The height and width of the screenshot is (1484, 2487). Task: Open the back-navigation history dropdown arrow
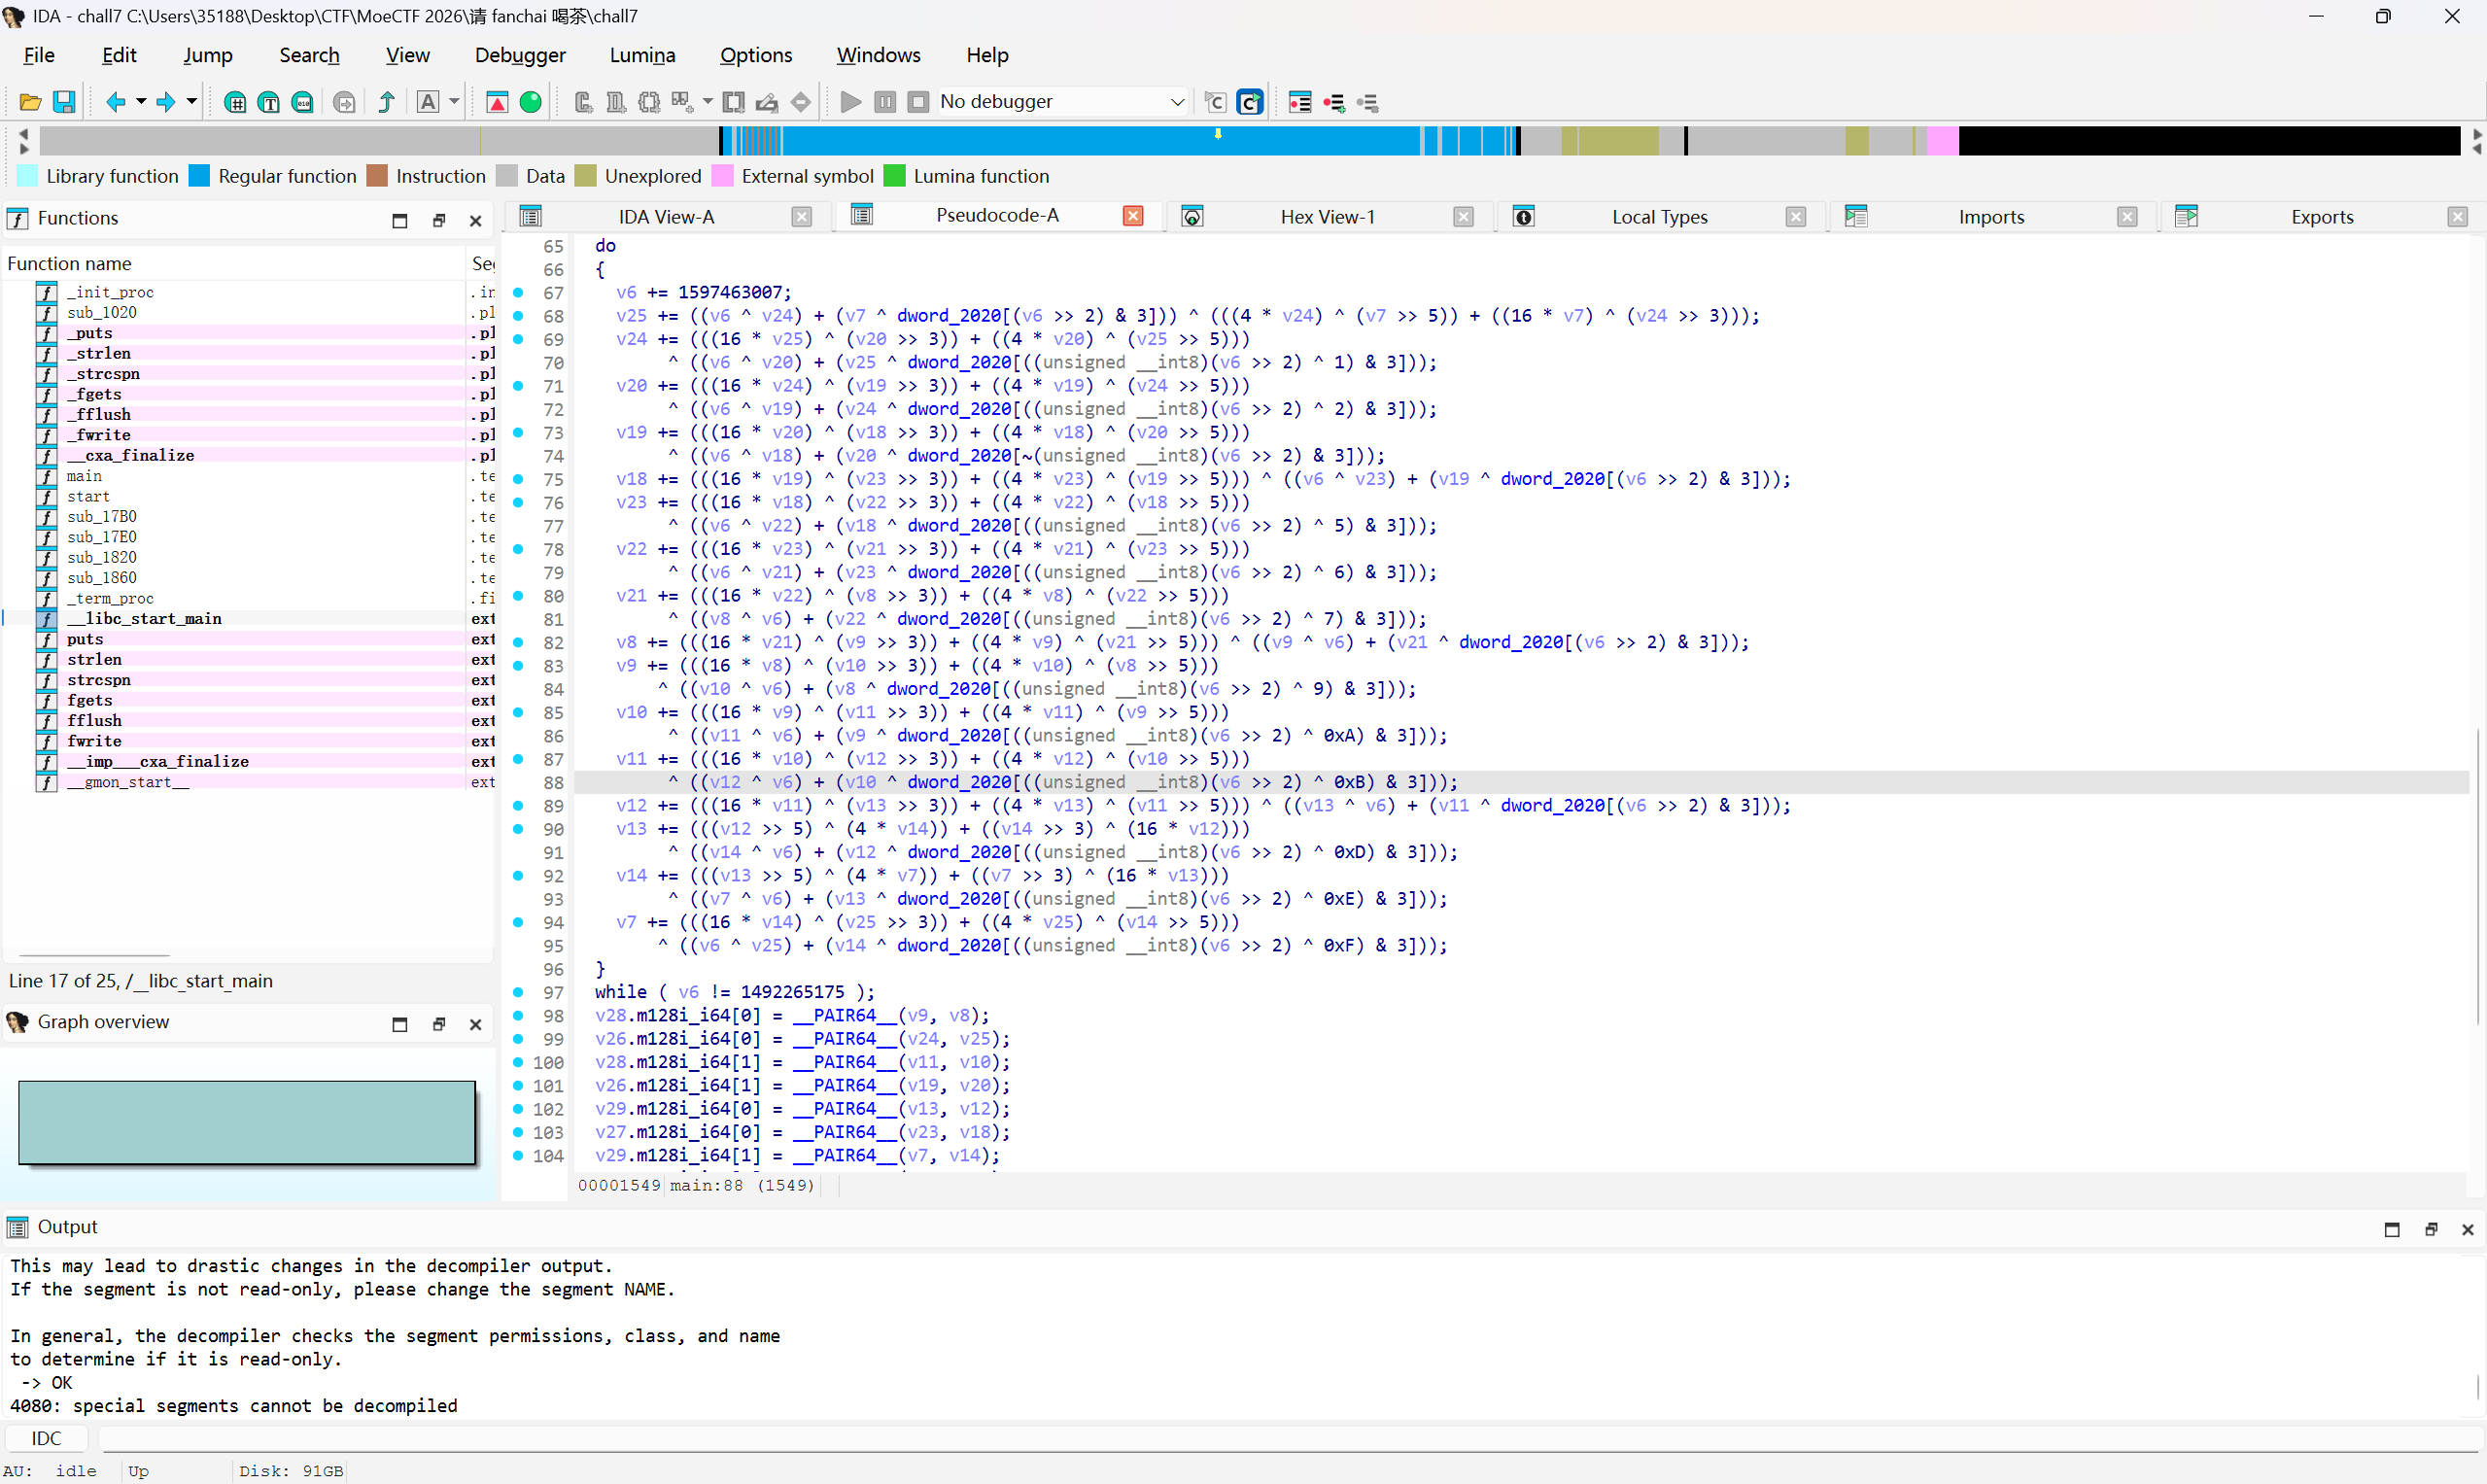[141, 102]
